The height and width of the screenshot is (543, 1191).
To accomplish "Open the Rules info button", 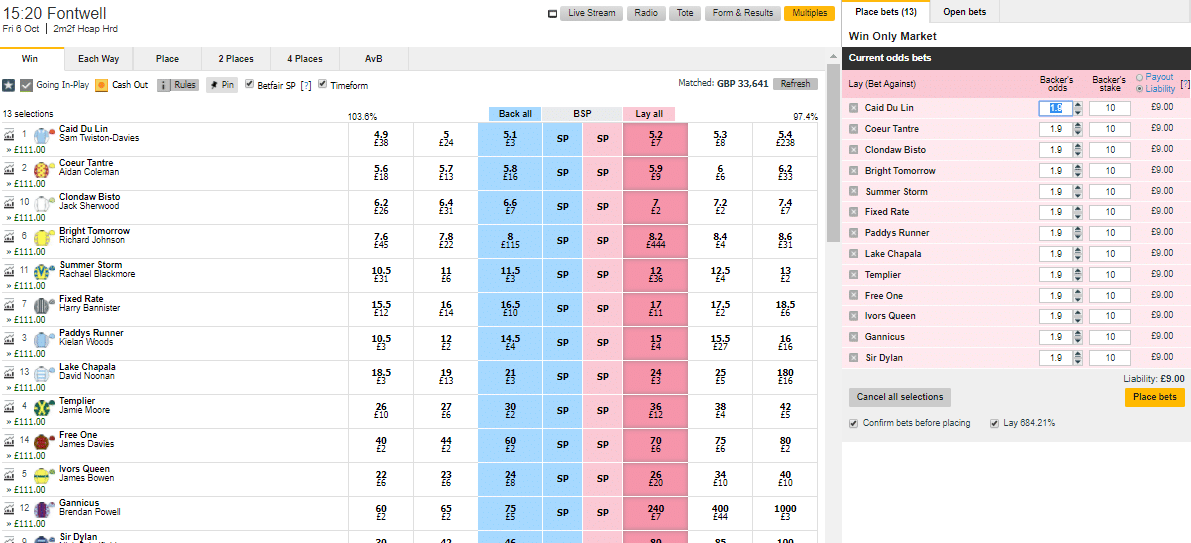I will click(178, 85).
